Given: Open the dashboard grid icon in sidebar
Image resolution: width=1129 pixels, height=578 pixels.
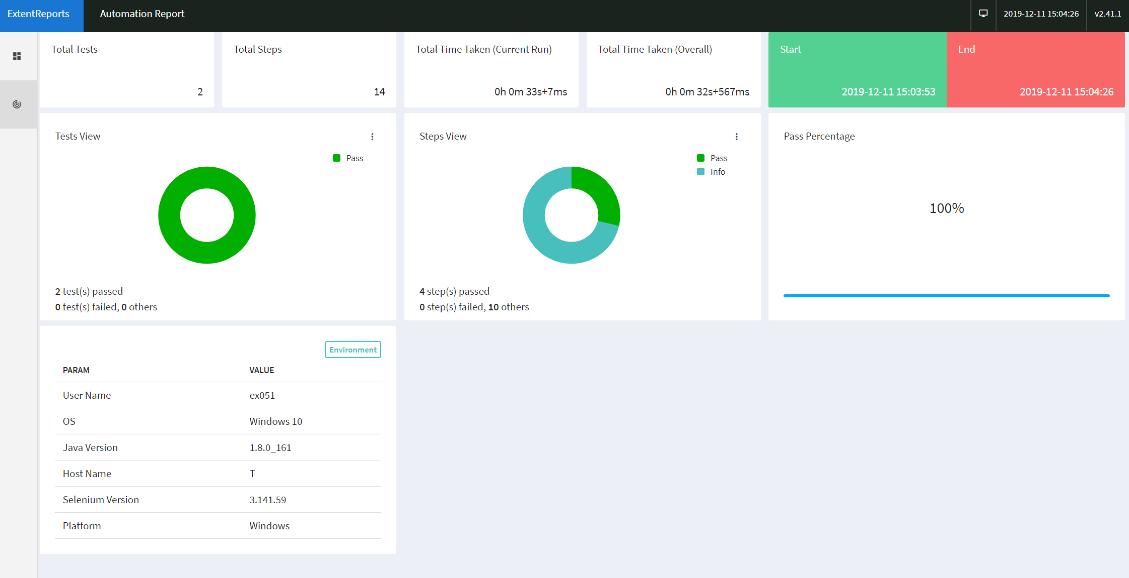Looking at the screenshot, I should click(17, 56).
